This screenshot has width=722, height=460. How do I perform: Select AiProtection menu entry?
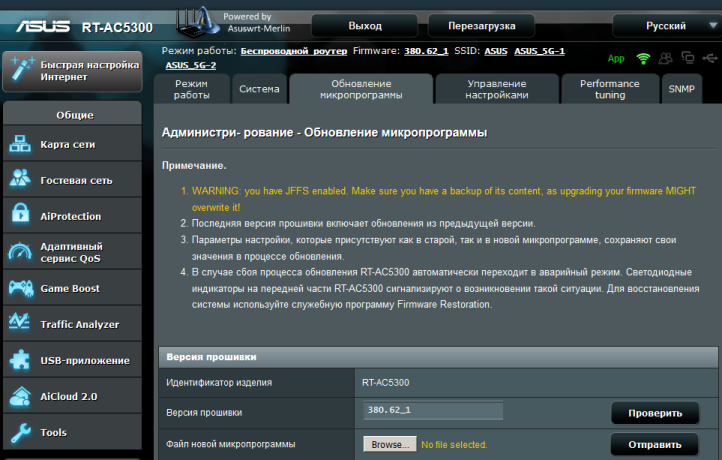pos(72,216)
